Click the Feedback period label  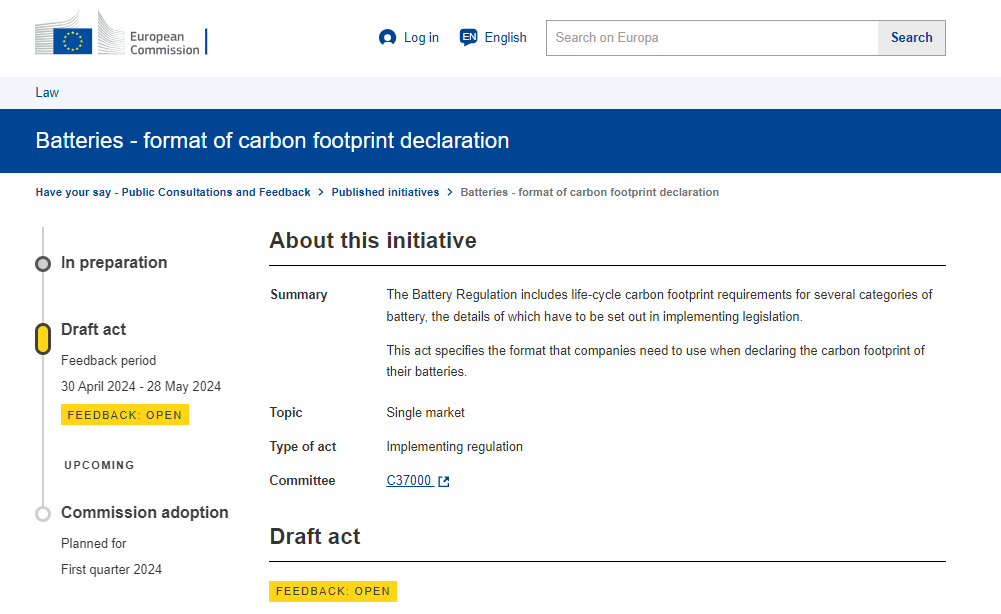pos(109,361)
